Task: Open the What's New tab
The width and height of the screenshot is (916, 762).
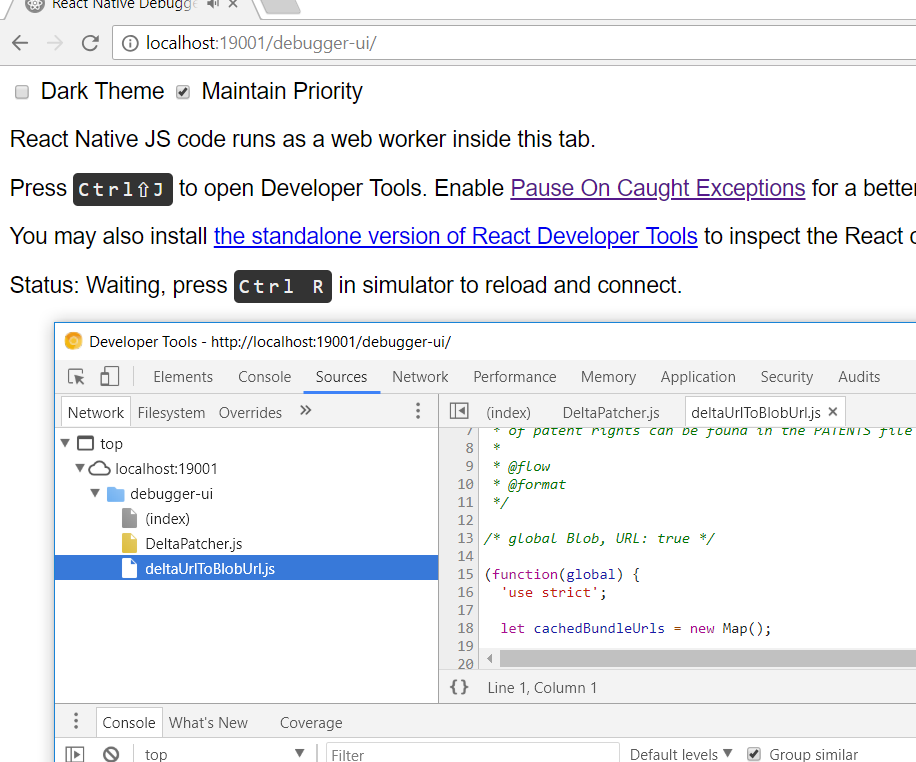Action: [208, 722]
